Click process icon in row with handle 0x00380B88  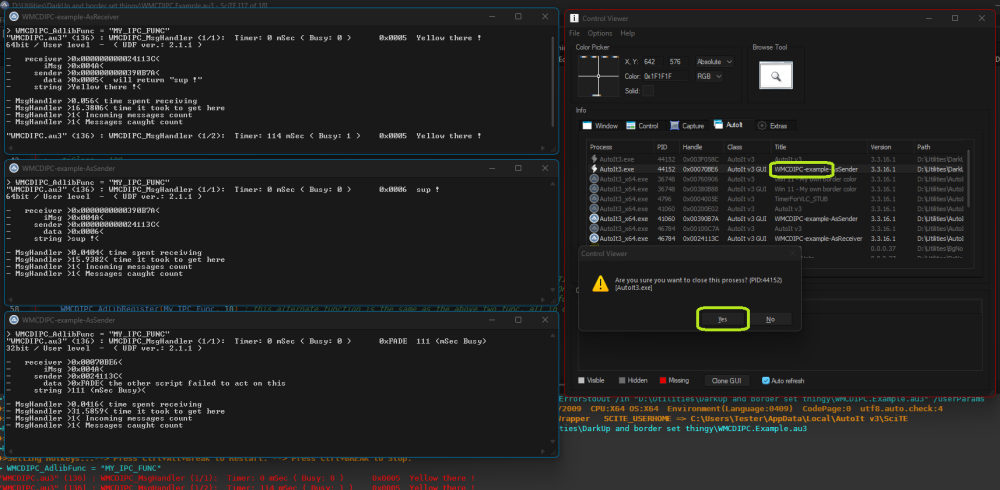pyautogui.click(x=594, y=189)
